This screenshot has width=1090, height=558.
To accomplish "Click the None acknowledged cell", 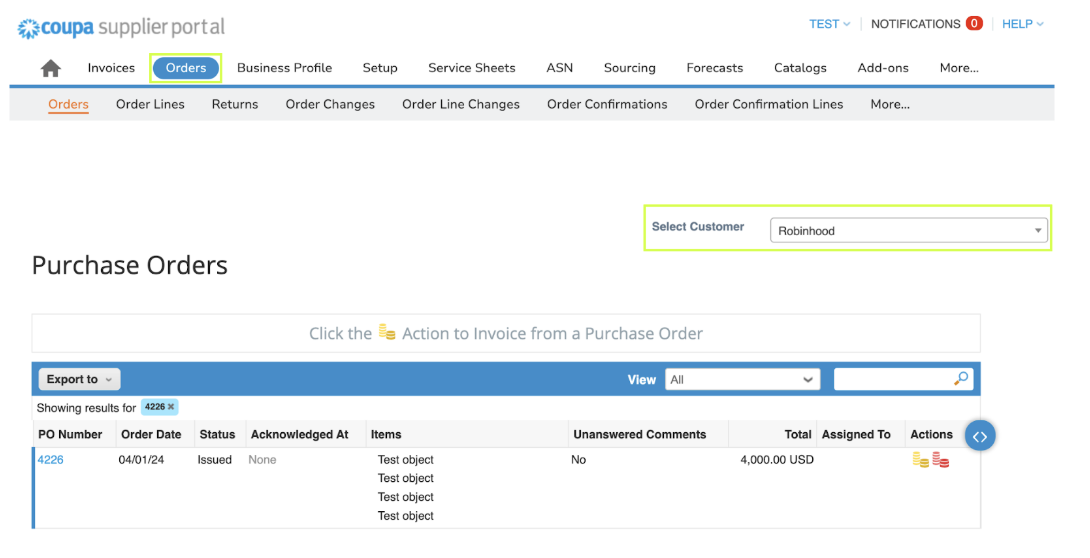I will coord(262,459).
